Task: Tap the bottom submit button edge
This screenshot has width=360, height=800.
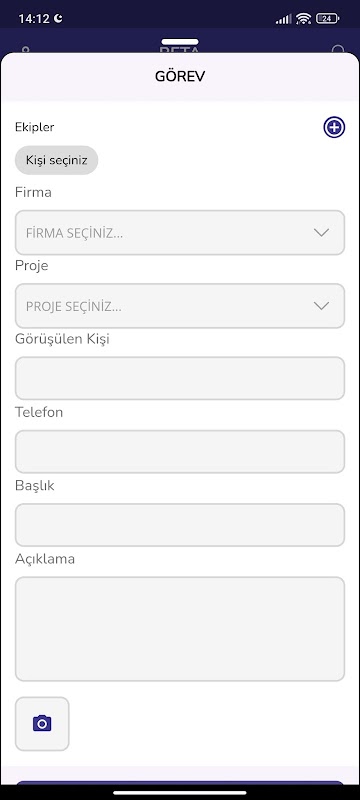Action: pyautogui.click(x=180, y=783)
